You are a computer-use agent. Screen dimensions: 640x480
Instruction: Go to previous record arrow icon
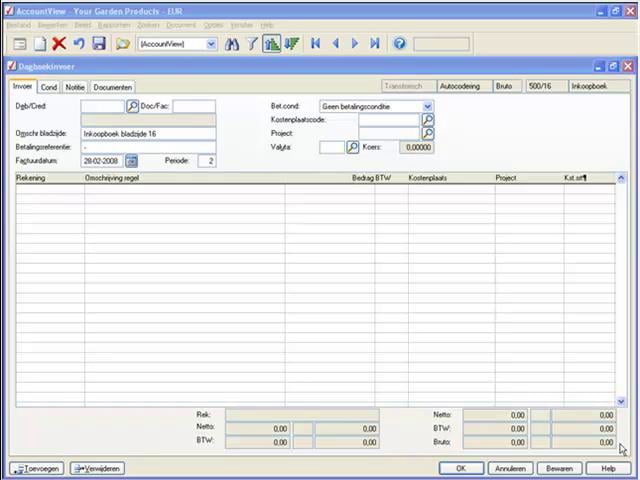tap(336, 43)
